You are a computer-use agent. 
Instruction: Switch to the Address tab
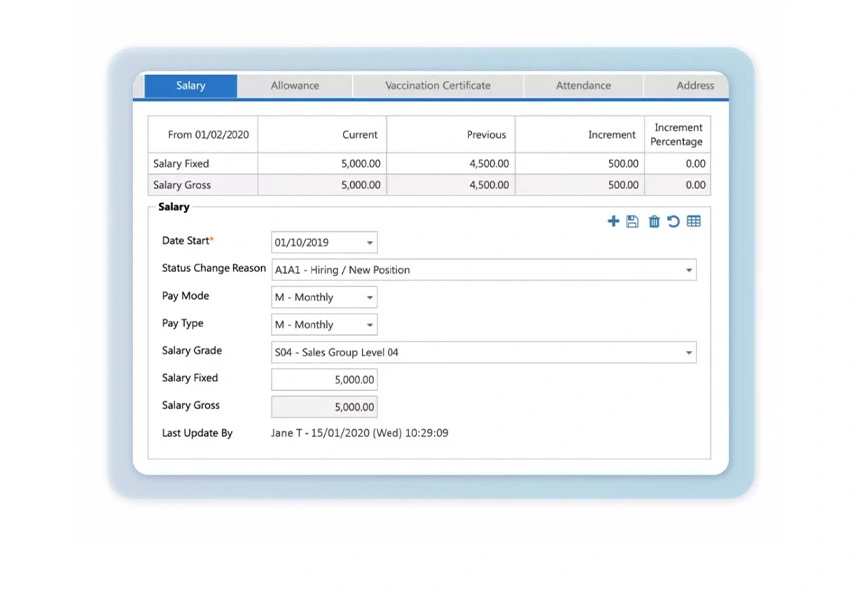coord(694,86)
